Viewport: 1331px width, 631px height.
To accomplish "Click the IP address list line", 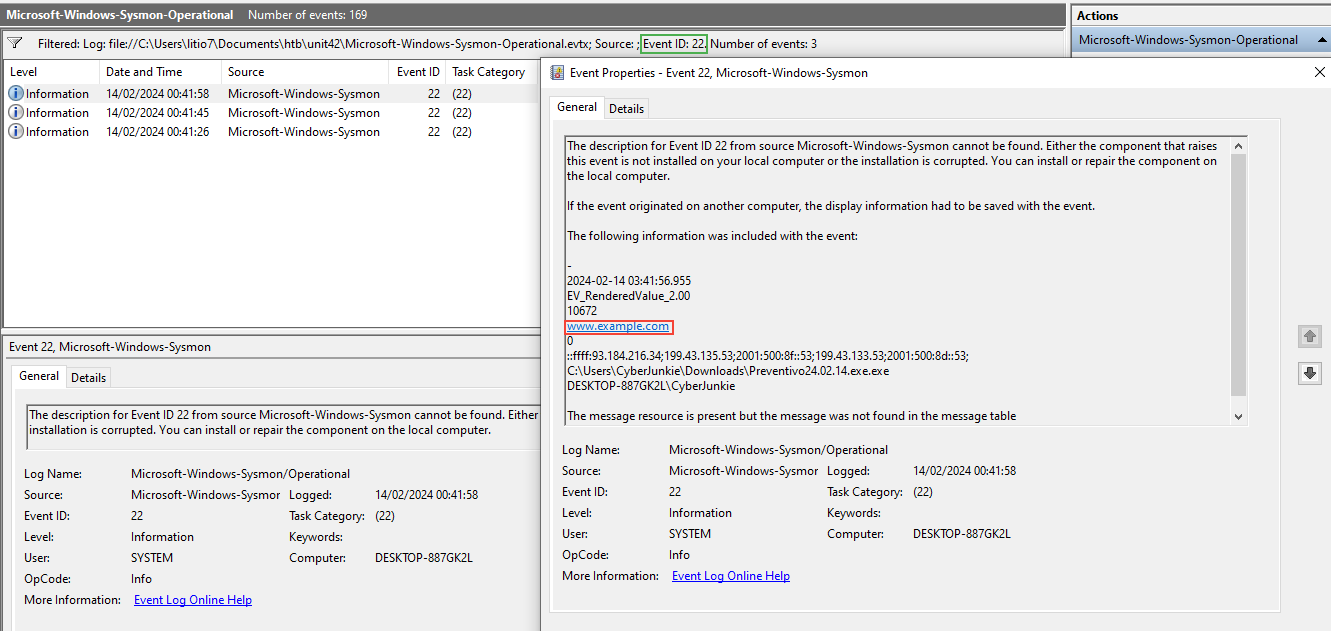I will pos(767,356).
